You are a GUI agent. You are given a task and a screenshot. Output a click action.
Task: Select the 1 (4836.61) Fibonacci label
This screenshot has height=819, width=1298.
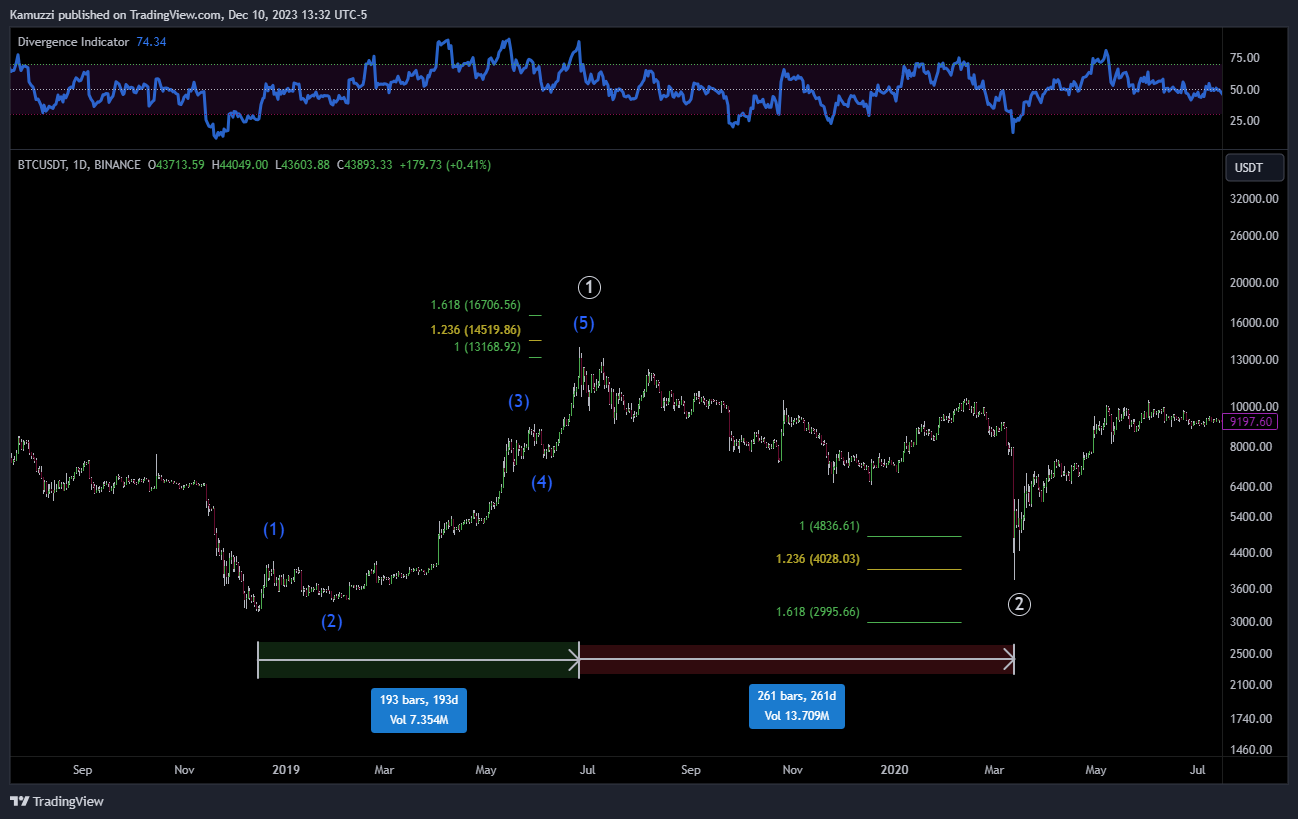(829, 526)
